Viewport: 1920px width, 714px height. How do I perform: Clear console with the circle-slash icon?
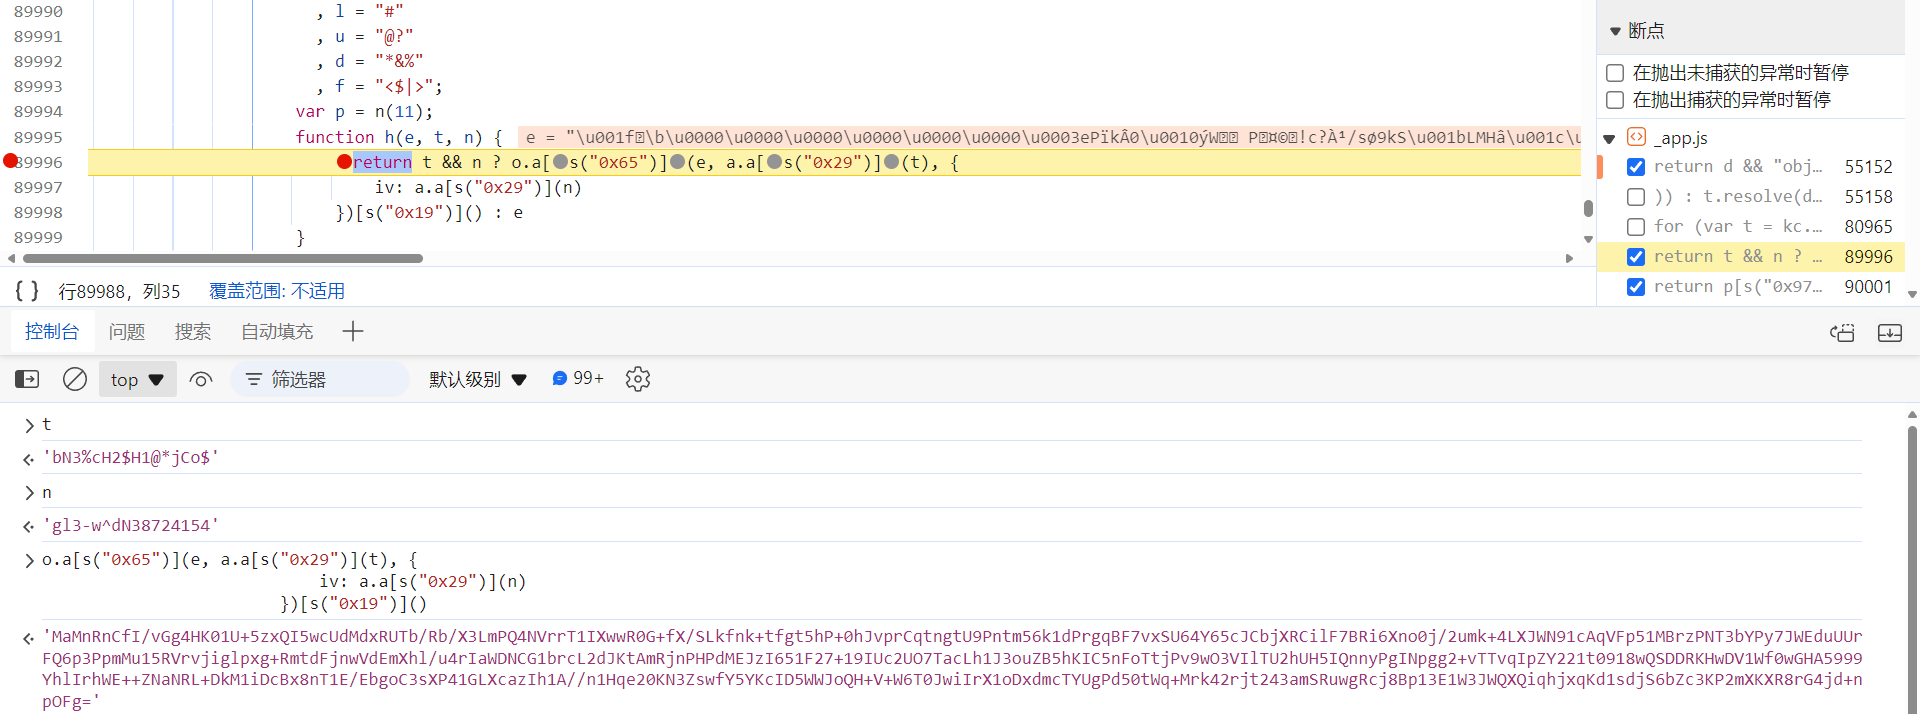click(75, 379)
